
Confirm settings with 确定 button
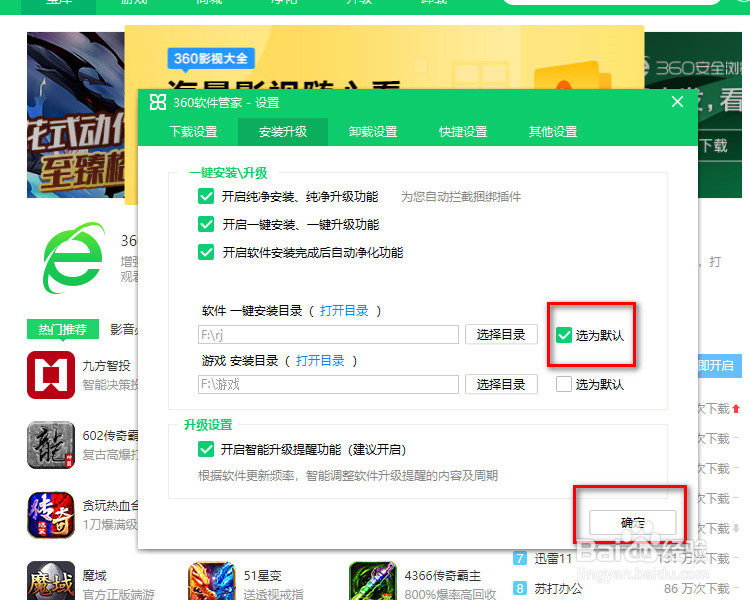click(x=632, y=522)
